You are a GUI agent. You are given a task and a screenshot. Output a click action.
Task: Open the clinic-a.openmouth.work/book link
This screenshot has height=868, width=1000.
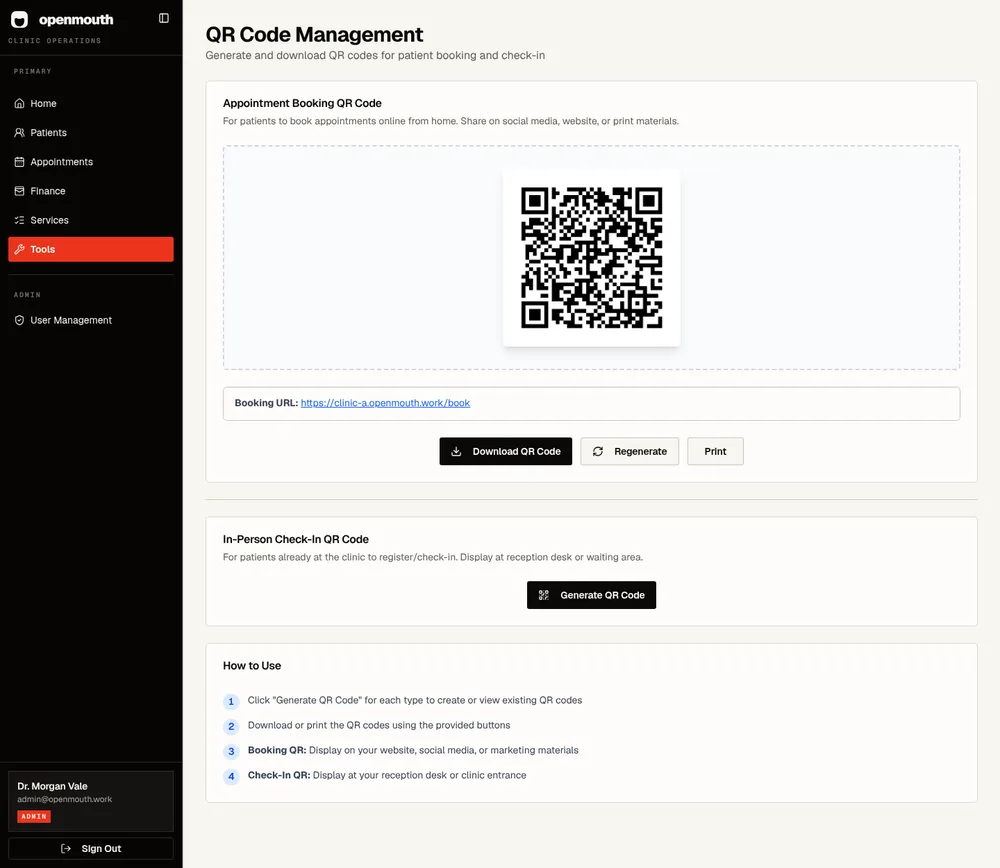tap(385, 403)
